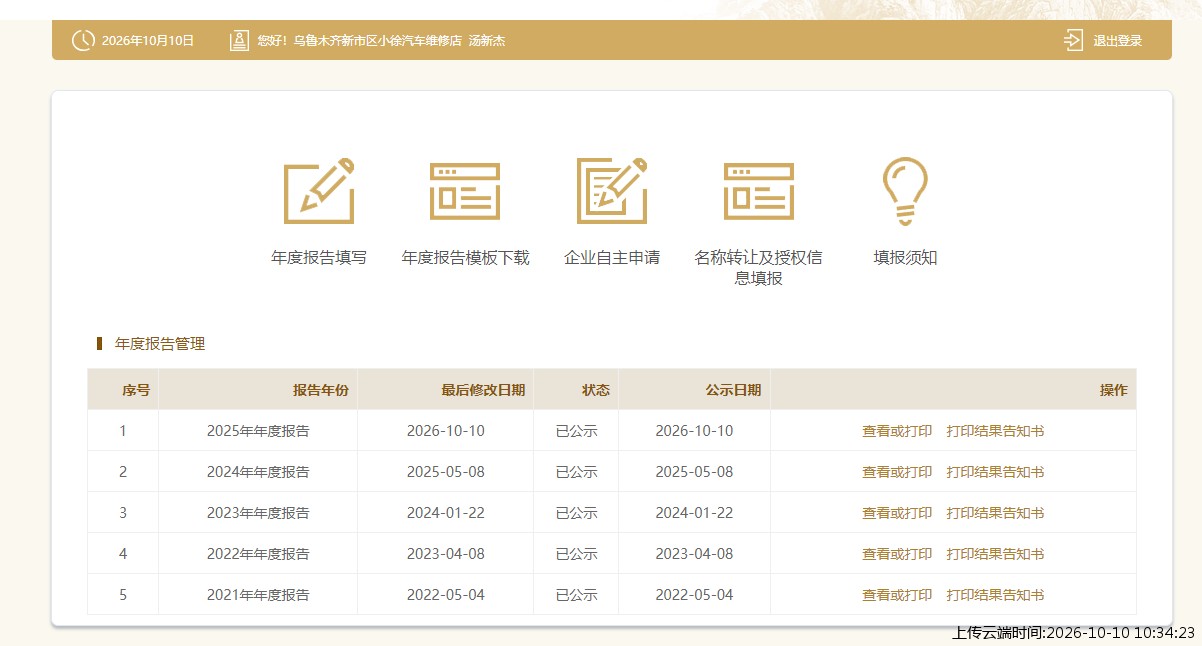Click the 填报须知 lightbulb icon
This screenshot has height=646, width=1202.
pyautogui.click(x=905, y=191)
